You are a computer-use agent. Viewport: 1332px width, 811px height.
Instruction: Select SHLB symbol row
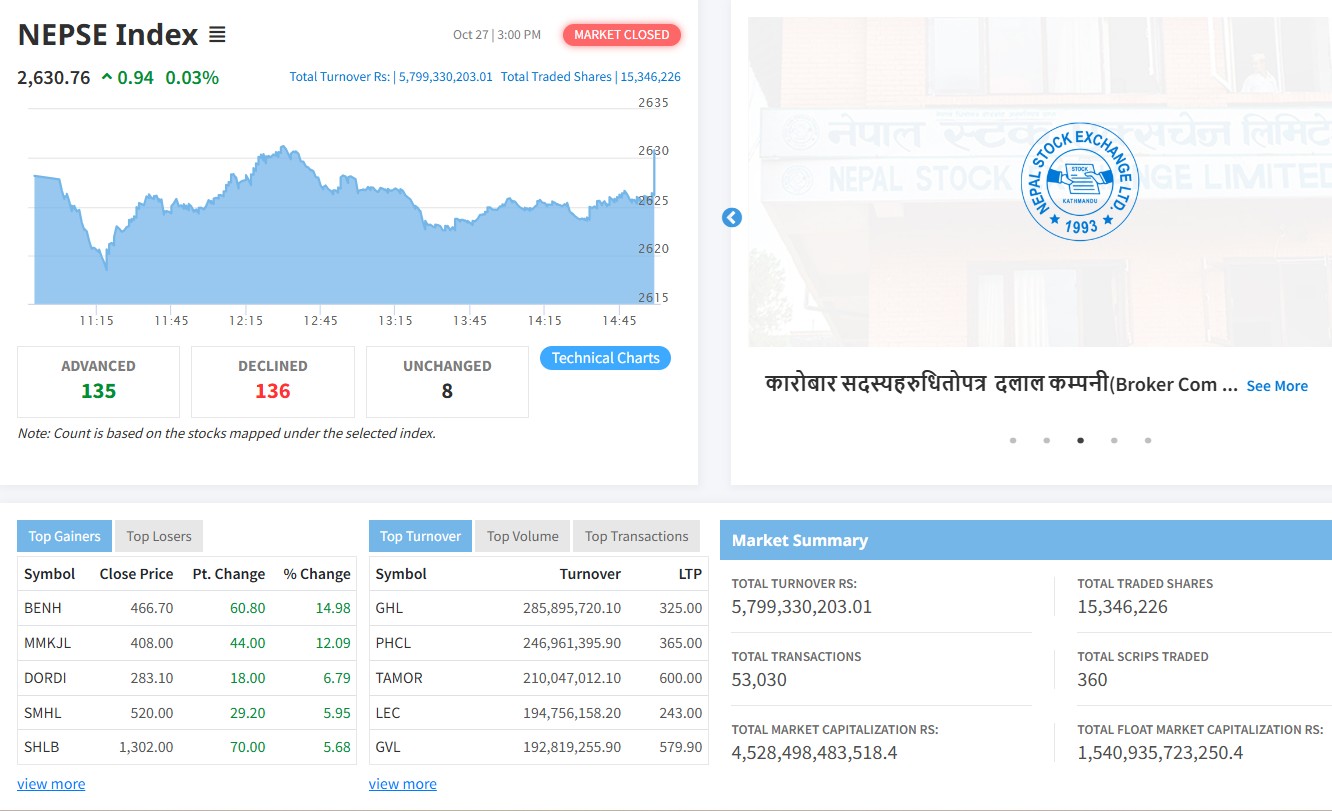coord(187,747)
